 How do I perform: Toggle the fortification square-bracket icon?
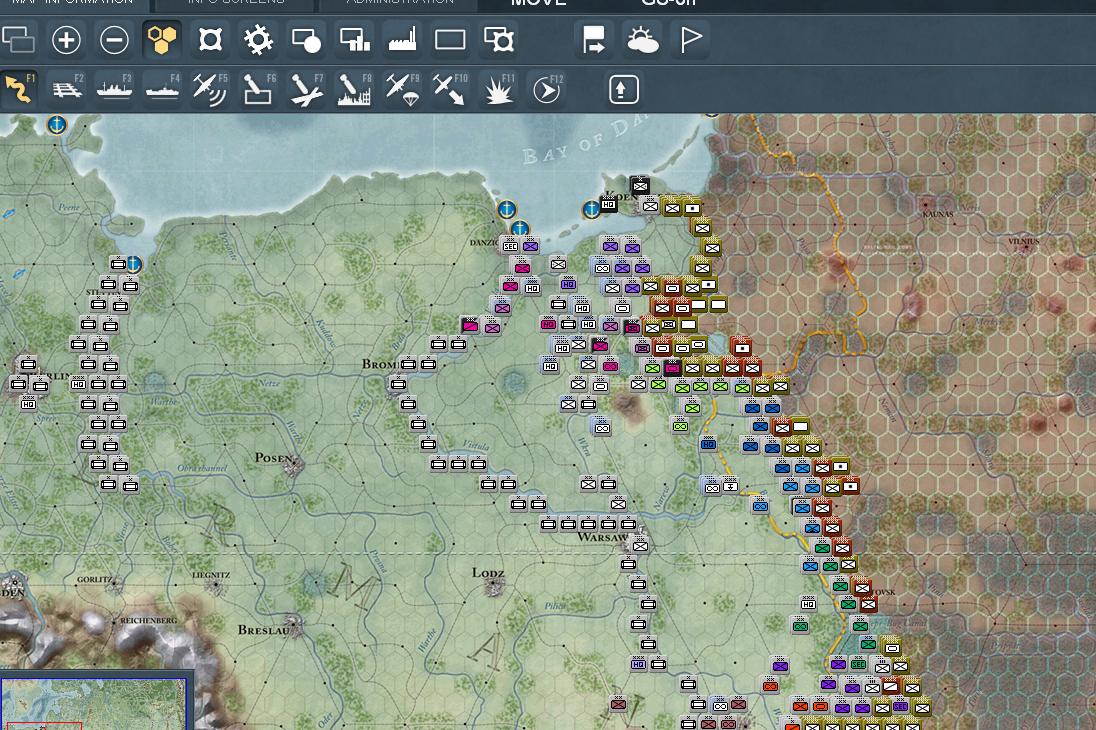point(210,39)
